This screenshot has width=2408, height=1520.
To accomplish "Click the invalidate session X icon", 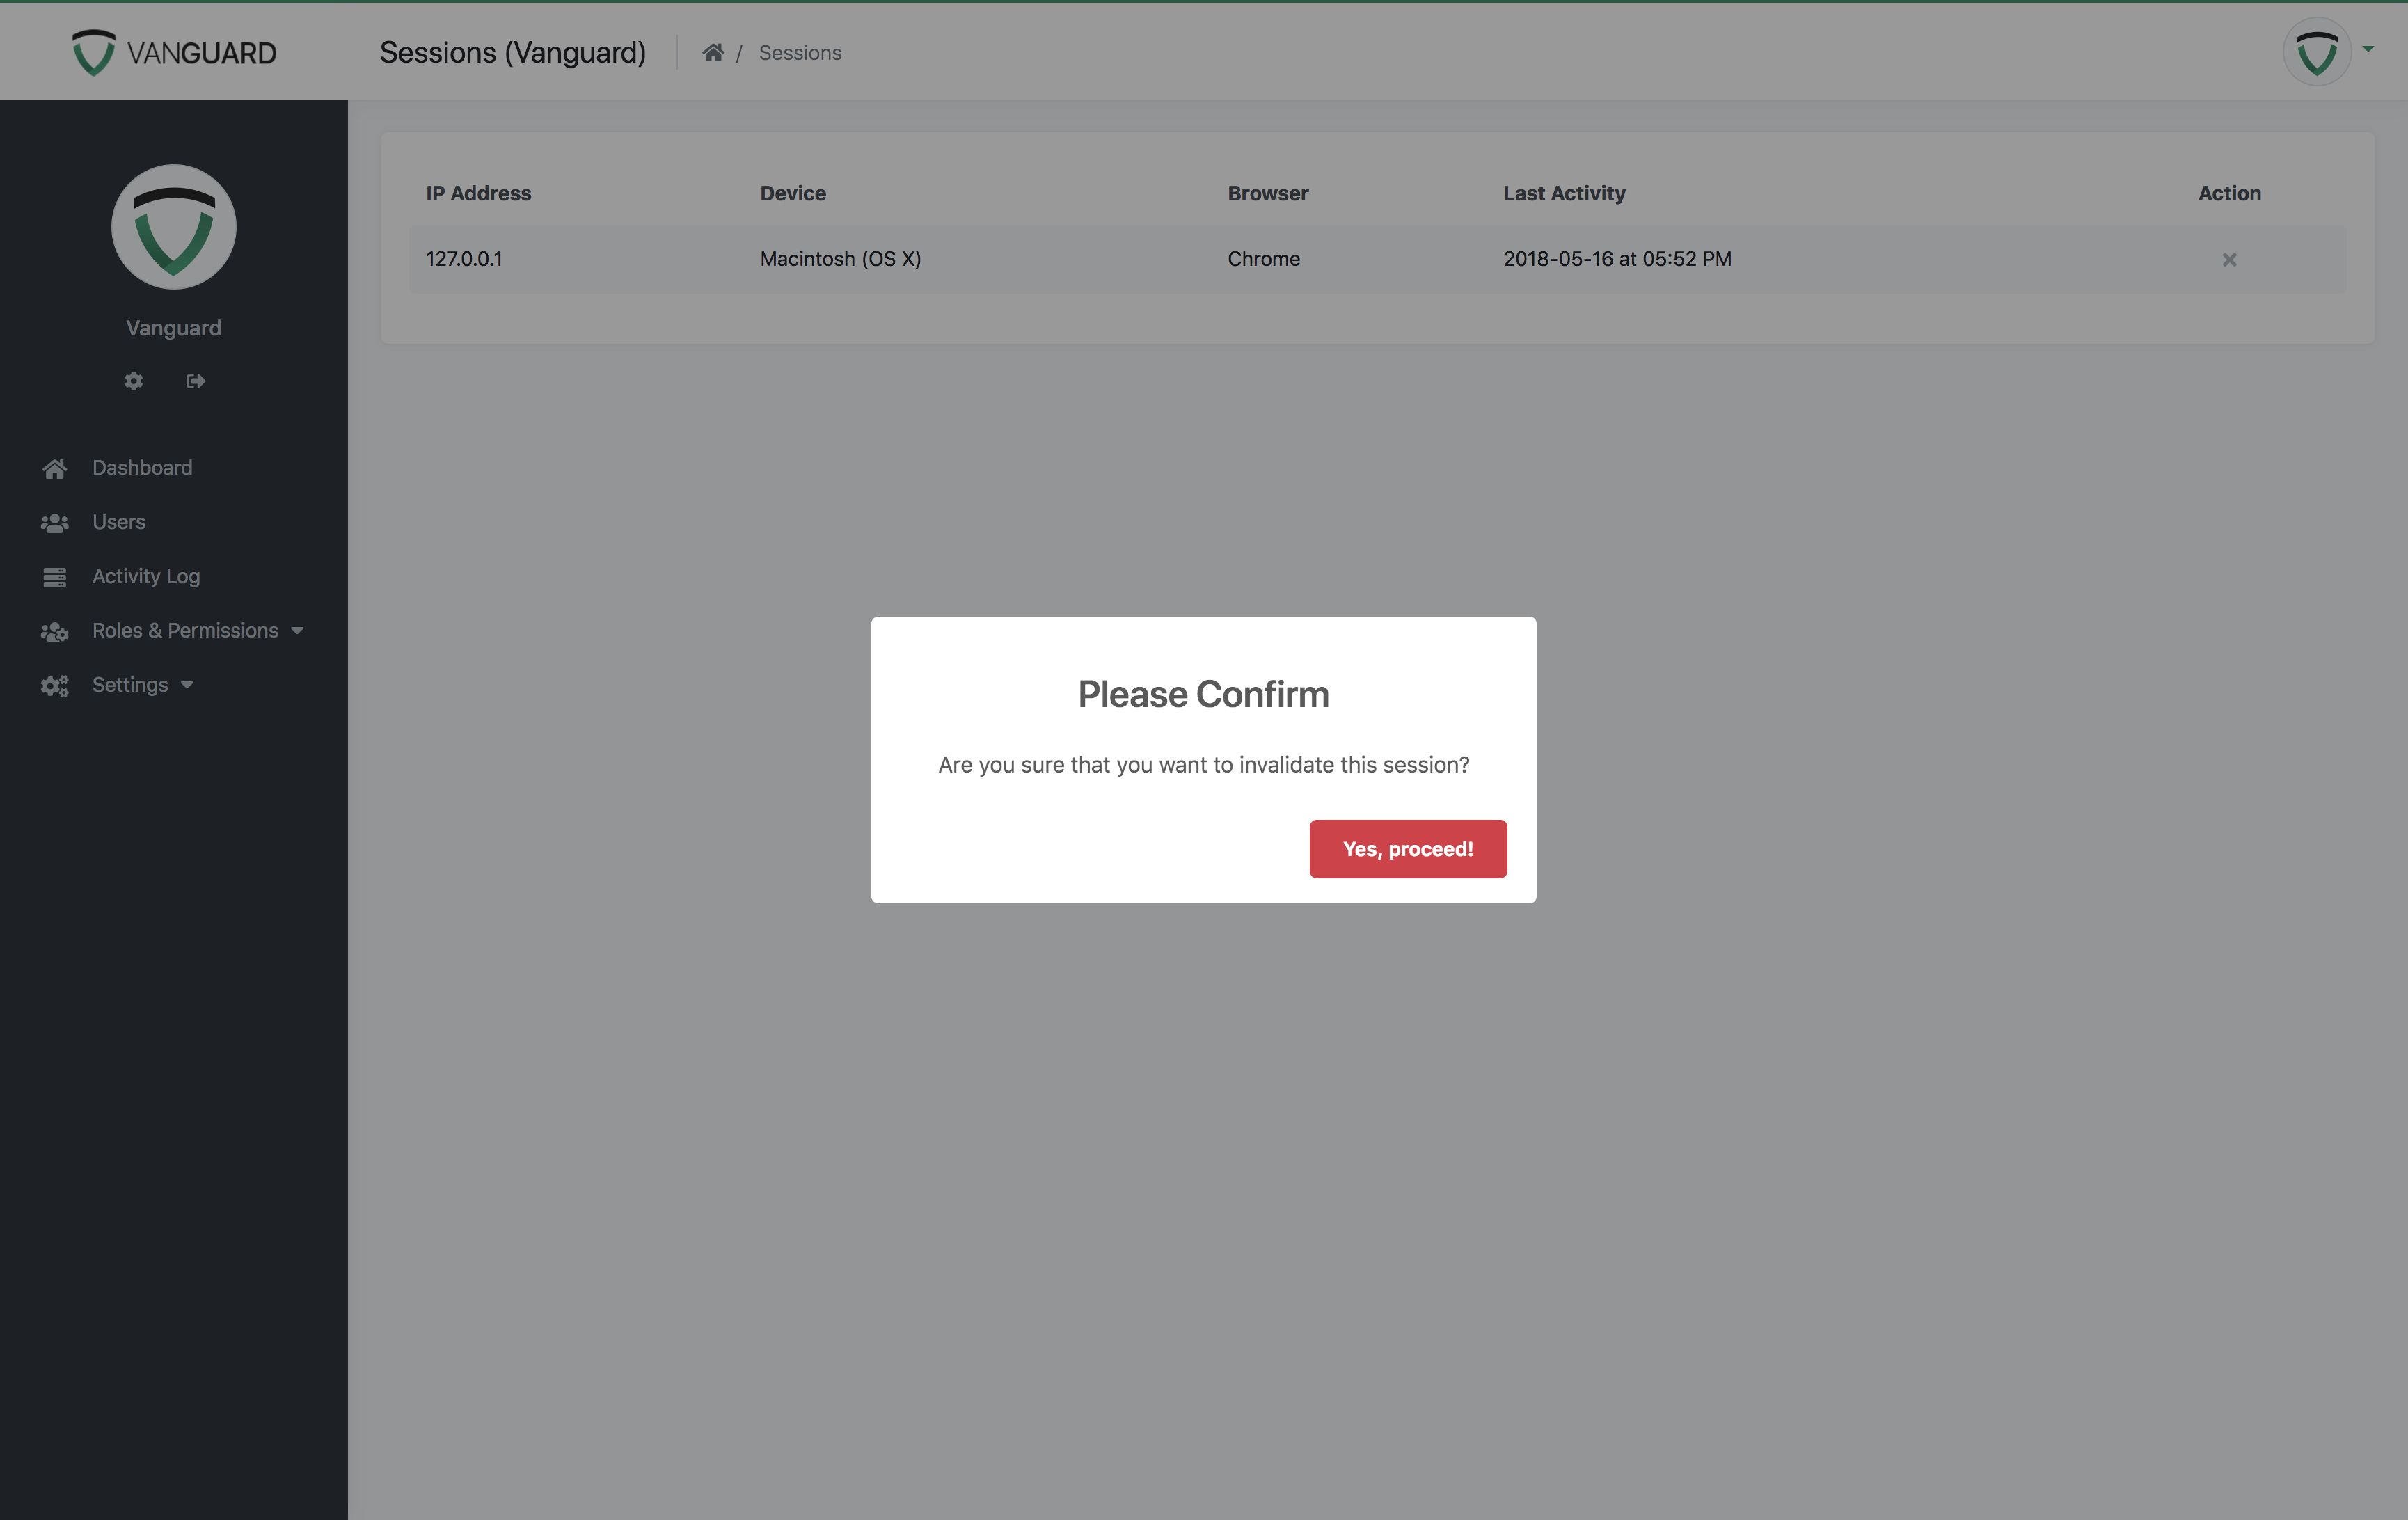I will (x=2229, y=260).
